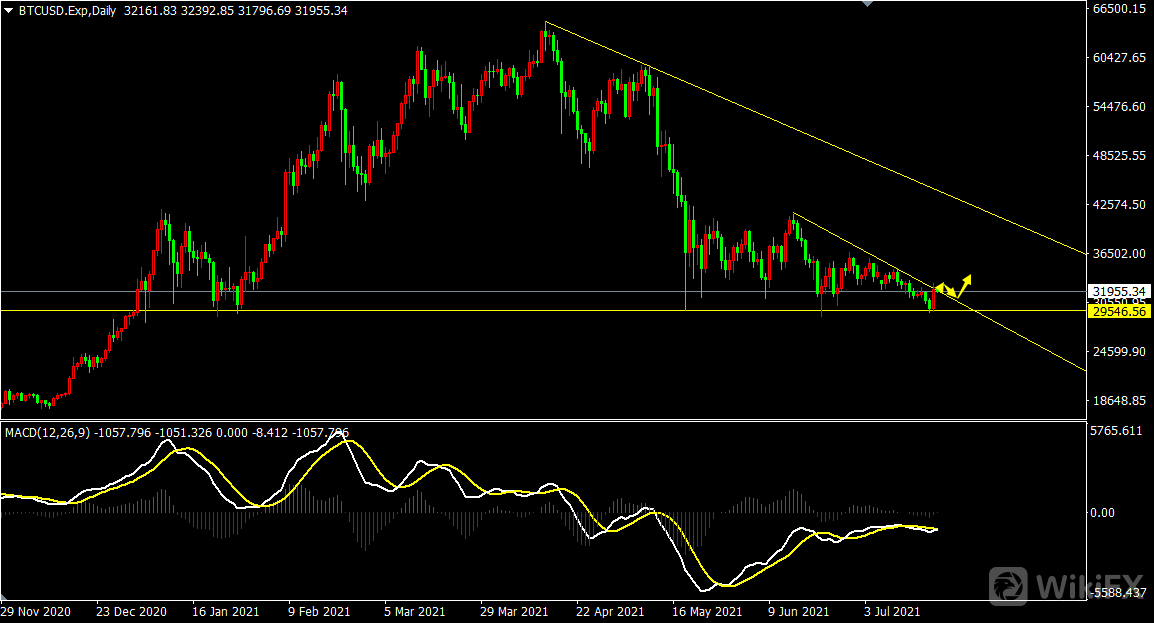
Task: Click the triangle beside BTCUSD.Exp,Daily title
Action: coord(9,9)
